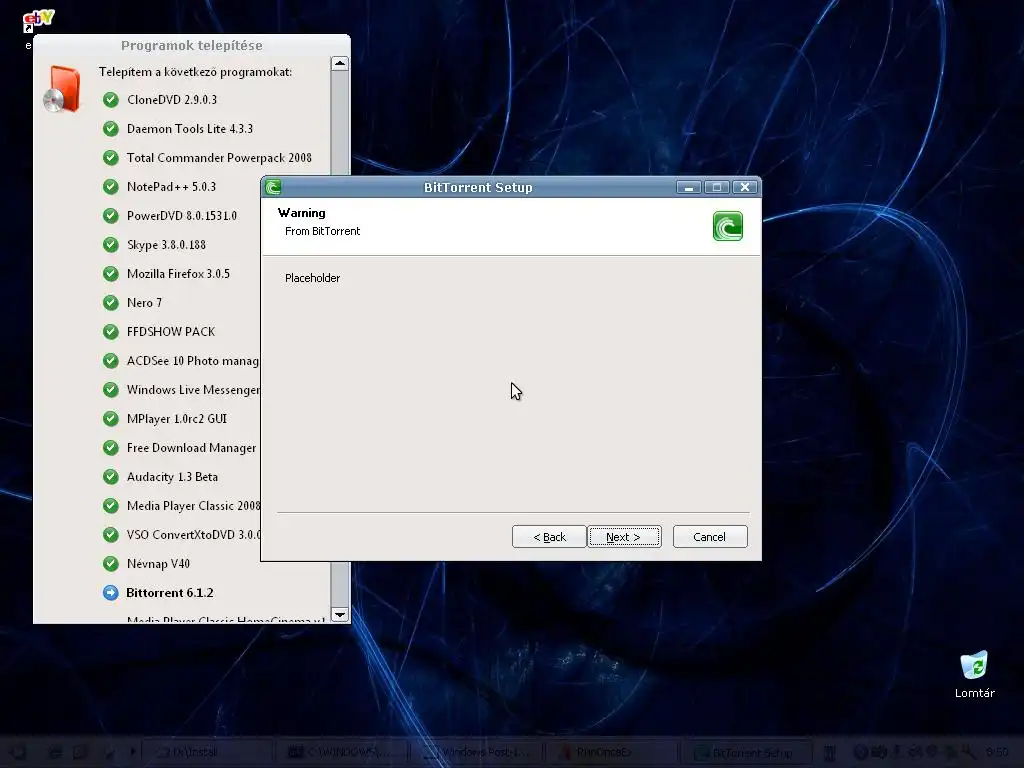Select the FFDSHOW PACK entry

click(171, 332)
